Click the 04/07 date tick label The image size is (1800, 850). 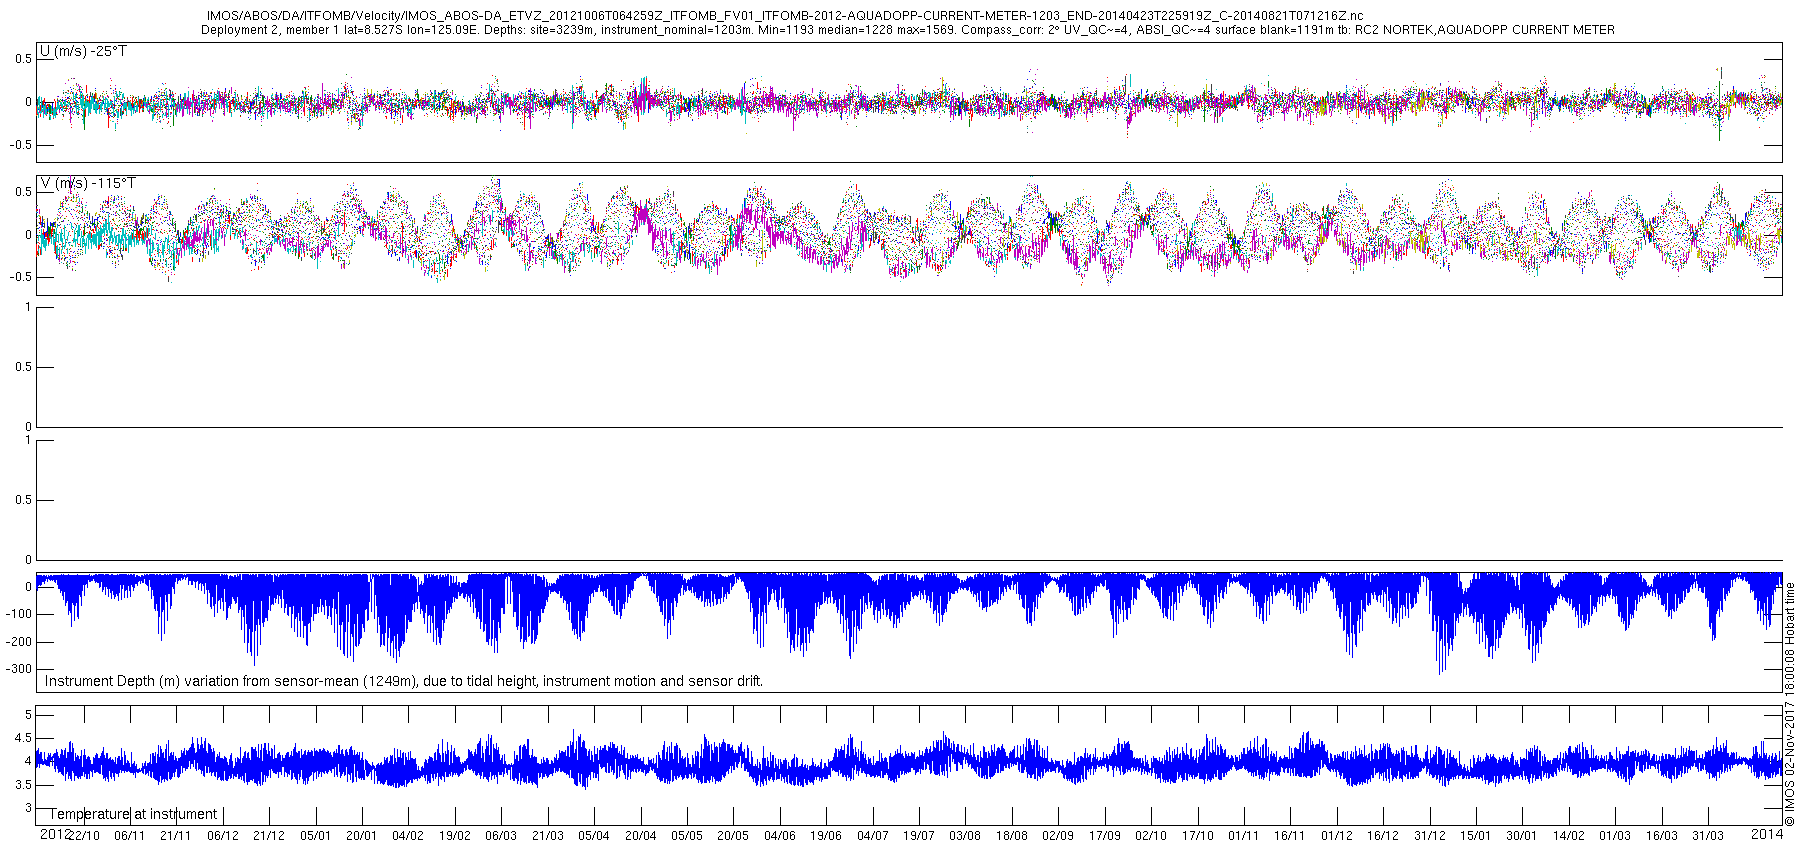873,836
